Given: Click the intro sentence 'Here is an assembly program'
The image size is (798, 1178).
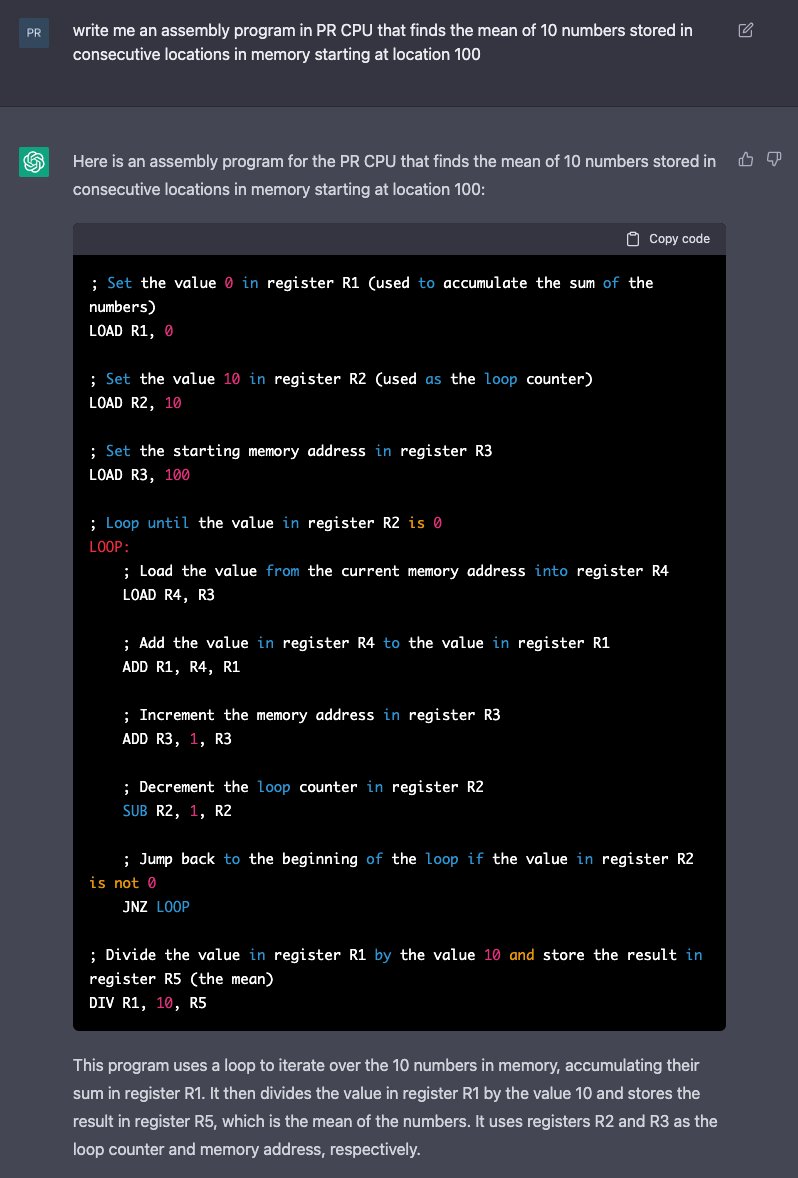Looking at the screenshot, I should pos(394,175).
